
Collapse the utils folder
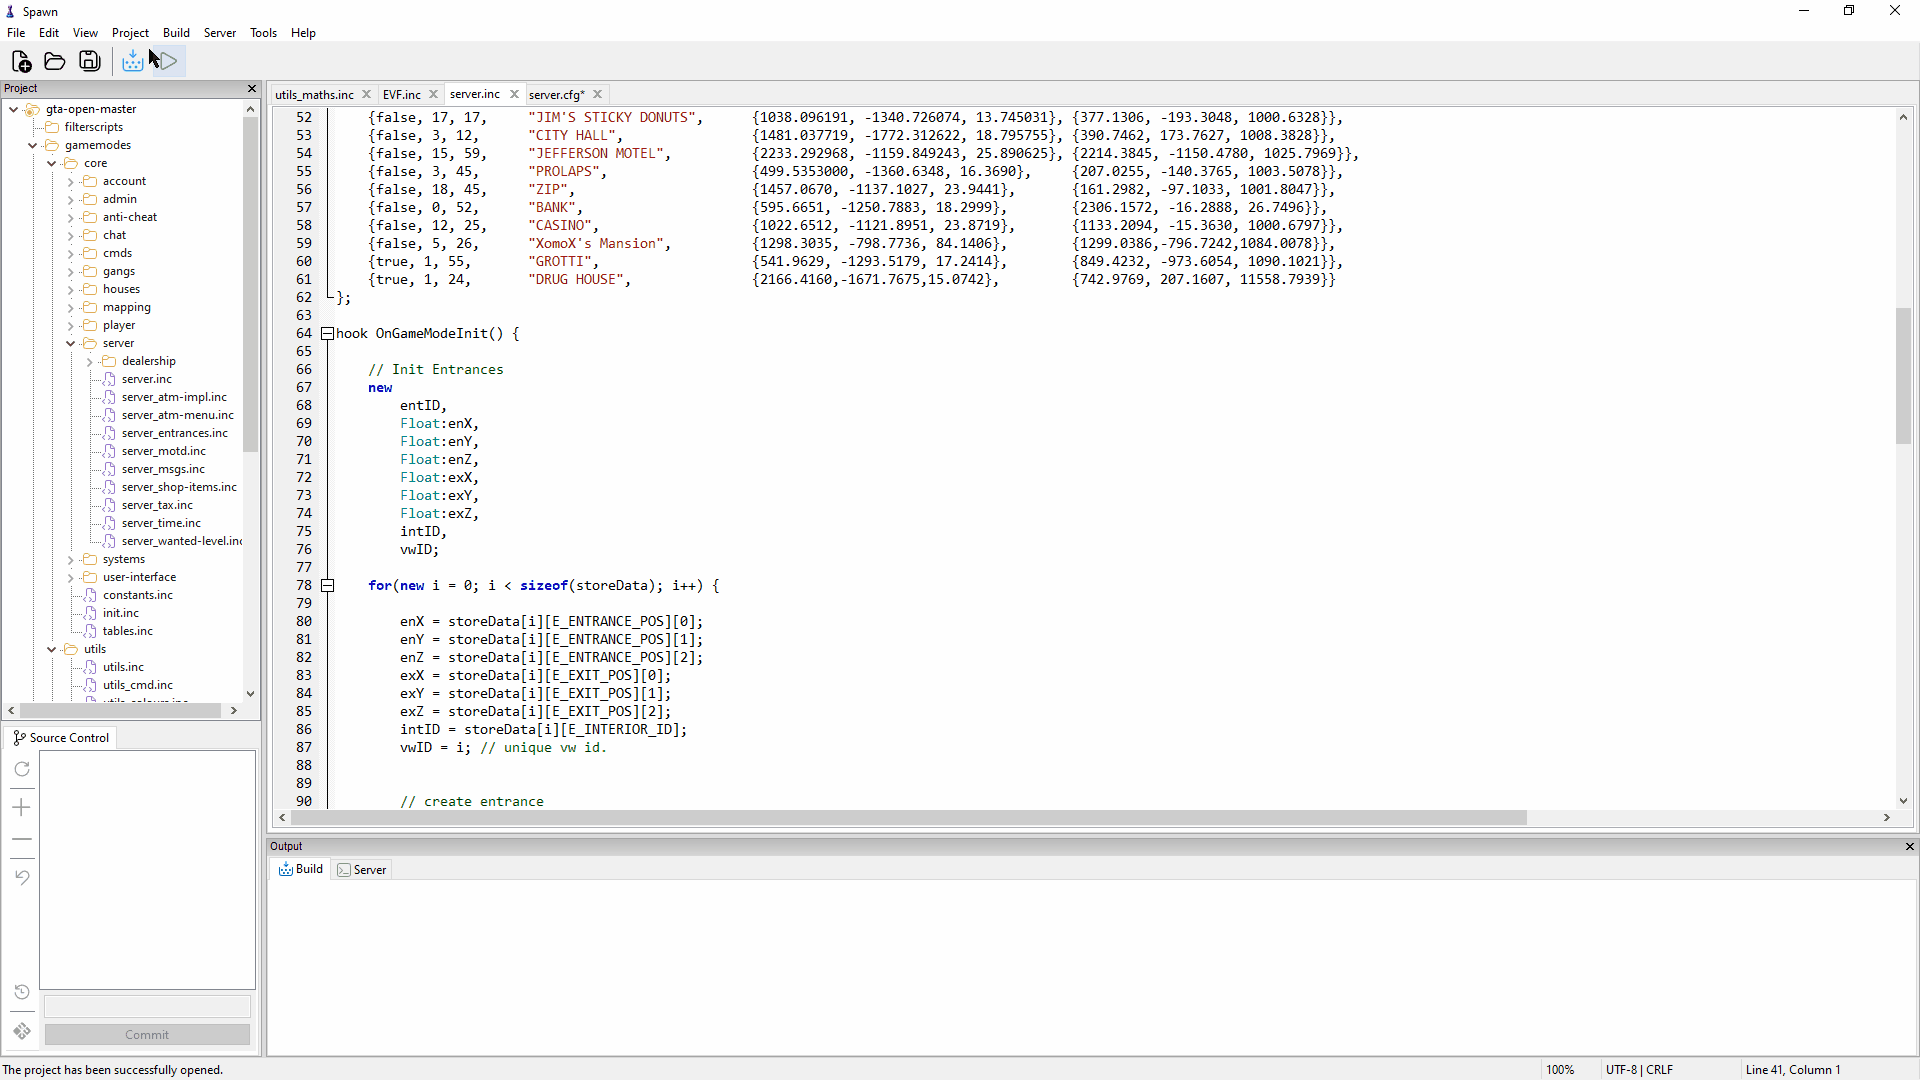coord(52,649)
